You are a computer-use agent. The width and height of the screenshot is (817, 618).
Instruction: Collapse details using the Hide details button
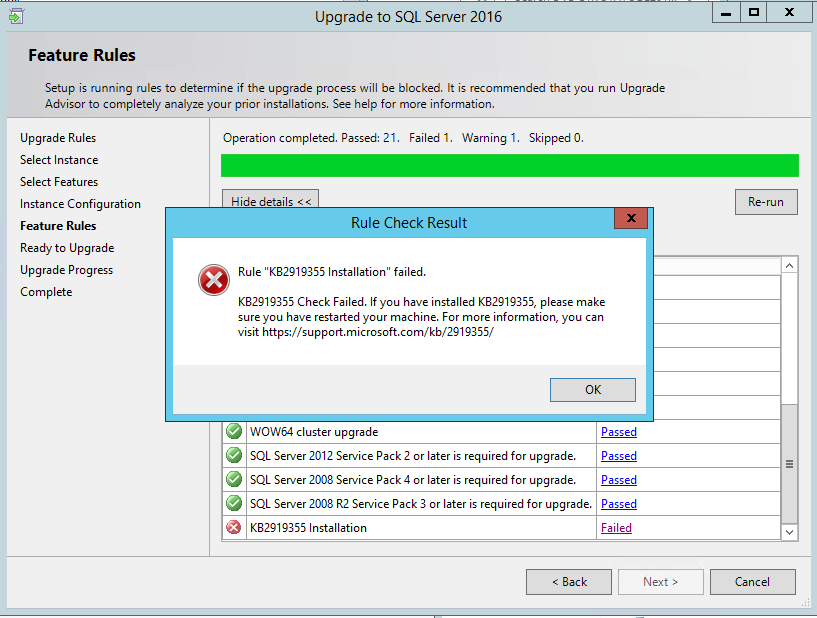pyautogui.click(x=270, y=201)
